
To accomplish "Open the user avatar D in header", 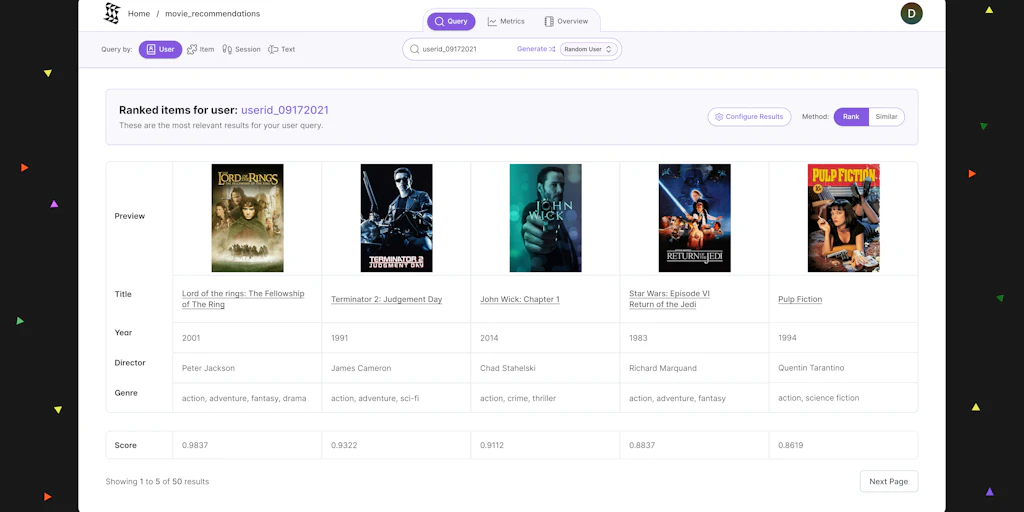I will pos(911,13).
